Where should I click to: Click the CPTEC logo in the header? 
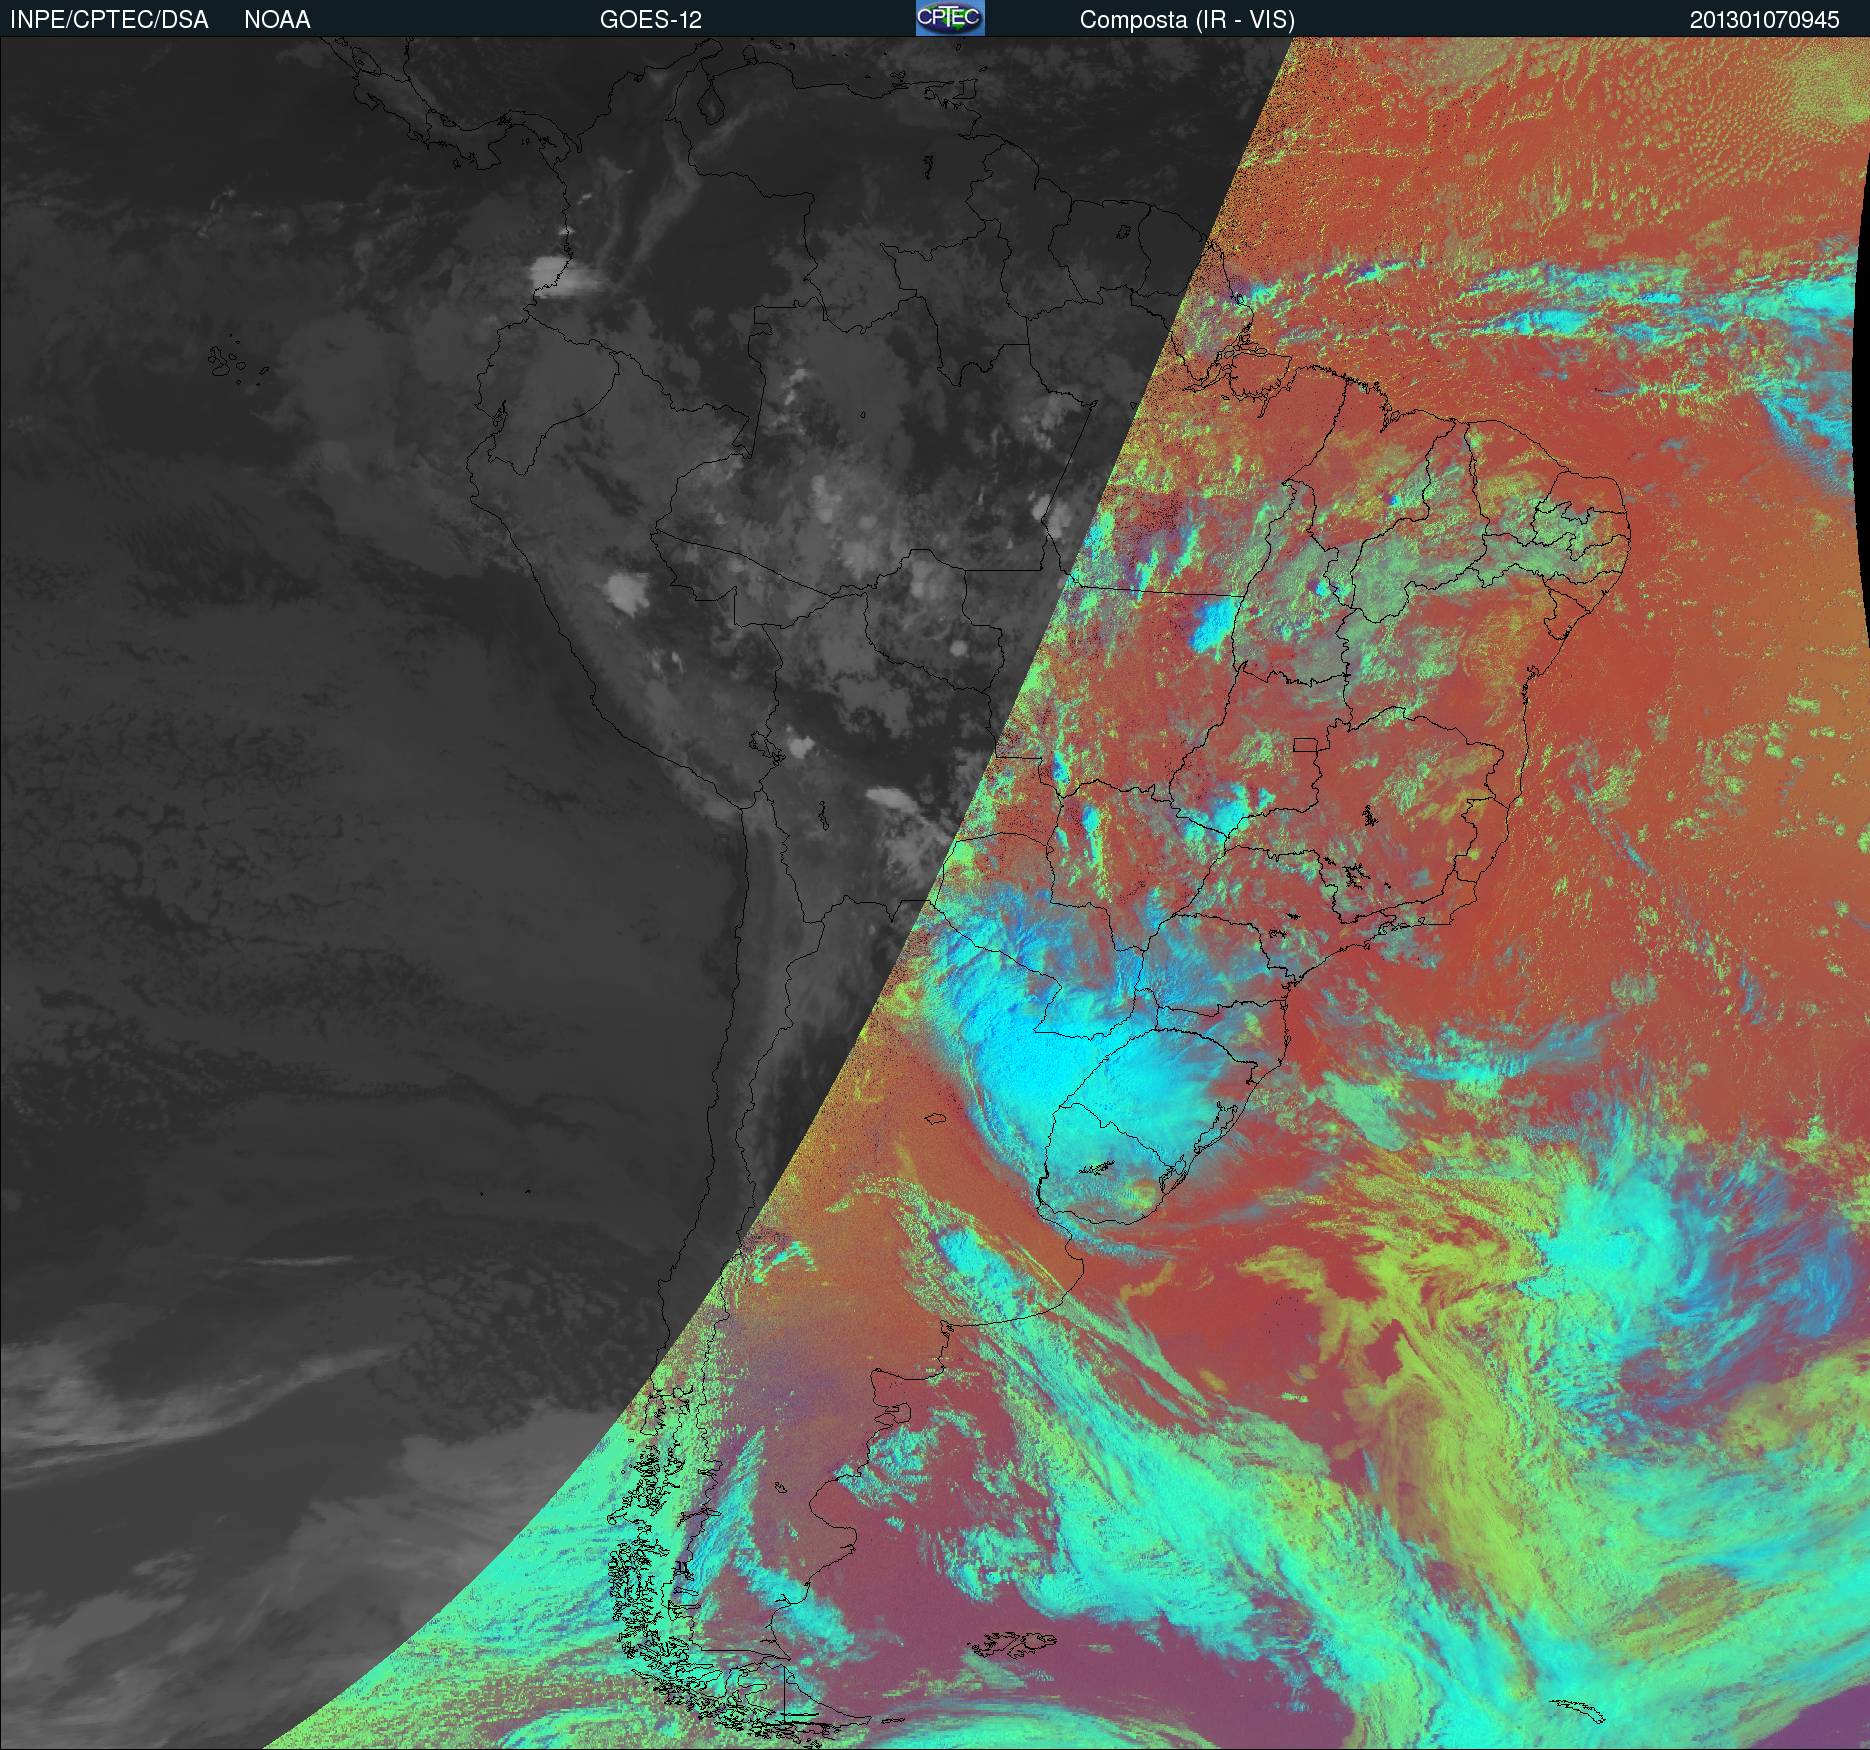(950, 19)
